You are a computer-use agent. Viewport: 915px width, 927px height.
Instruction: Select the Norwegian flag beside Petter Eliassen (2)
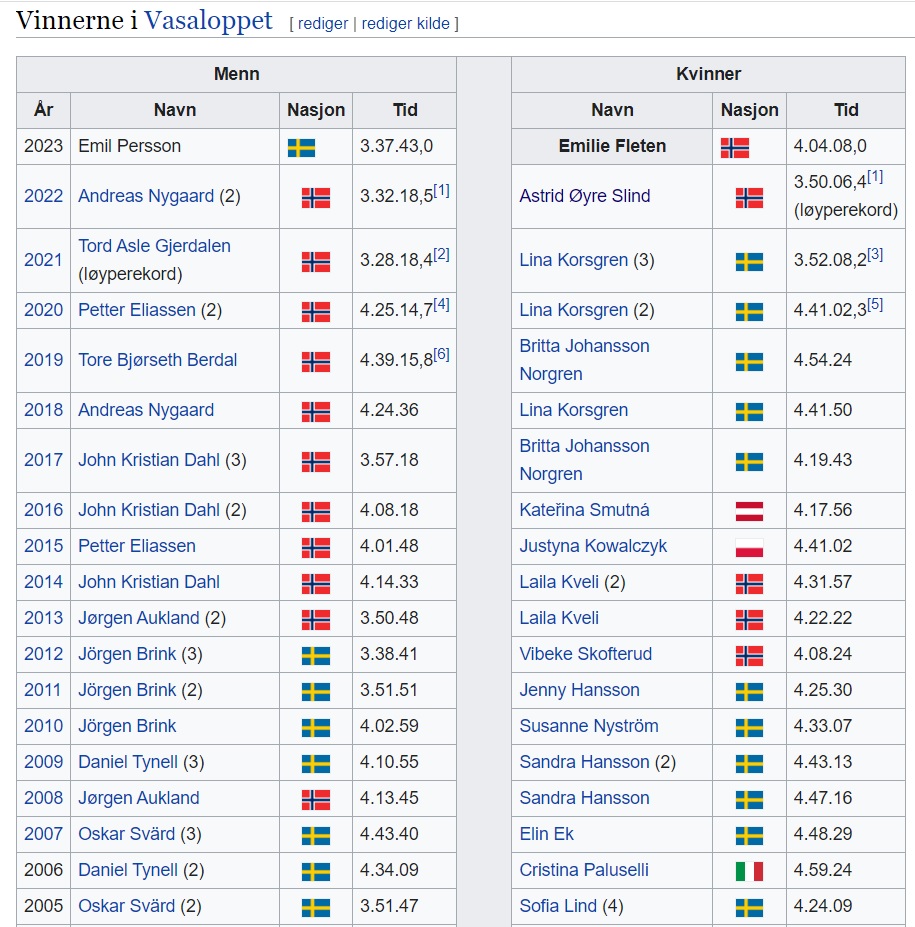tap(316, 312)
